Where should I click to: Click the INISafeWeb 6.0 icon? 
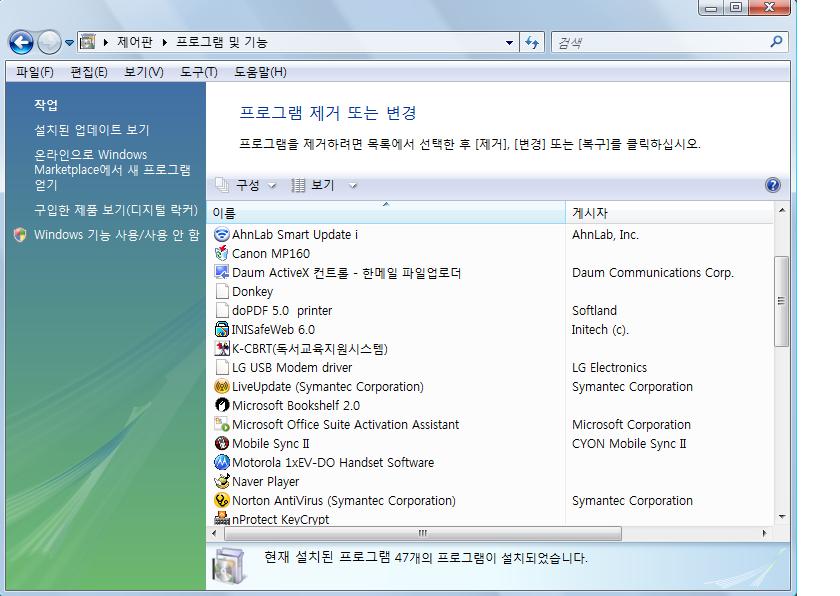click(221, 329)
